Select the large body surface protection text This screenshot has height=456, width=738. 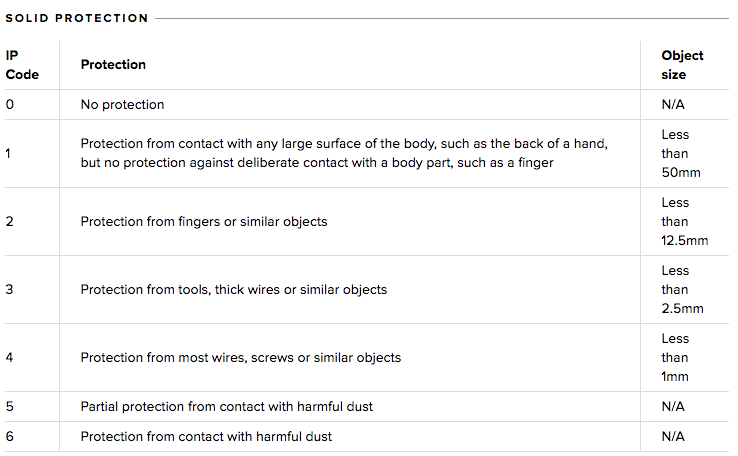[x=344, y=153]
